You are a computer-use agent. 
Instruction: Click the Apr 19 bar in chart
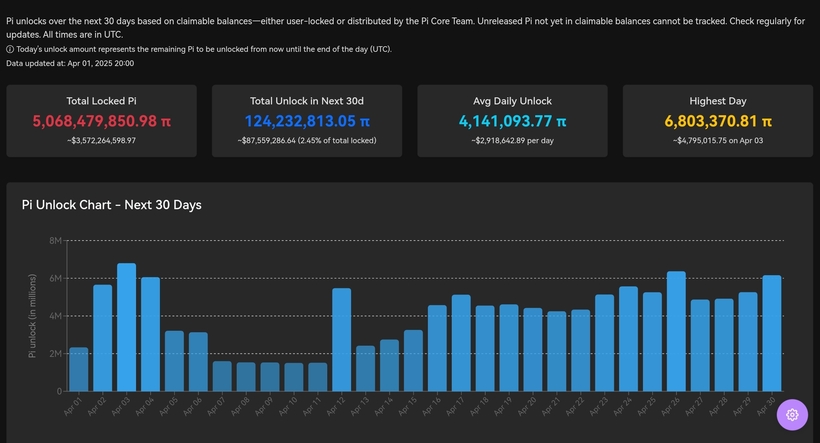tap(509, 348)
